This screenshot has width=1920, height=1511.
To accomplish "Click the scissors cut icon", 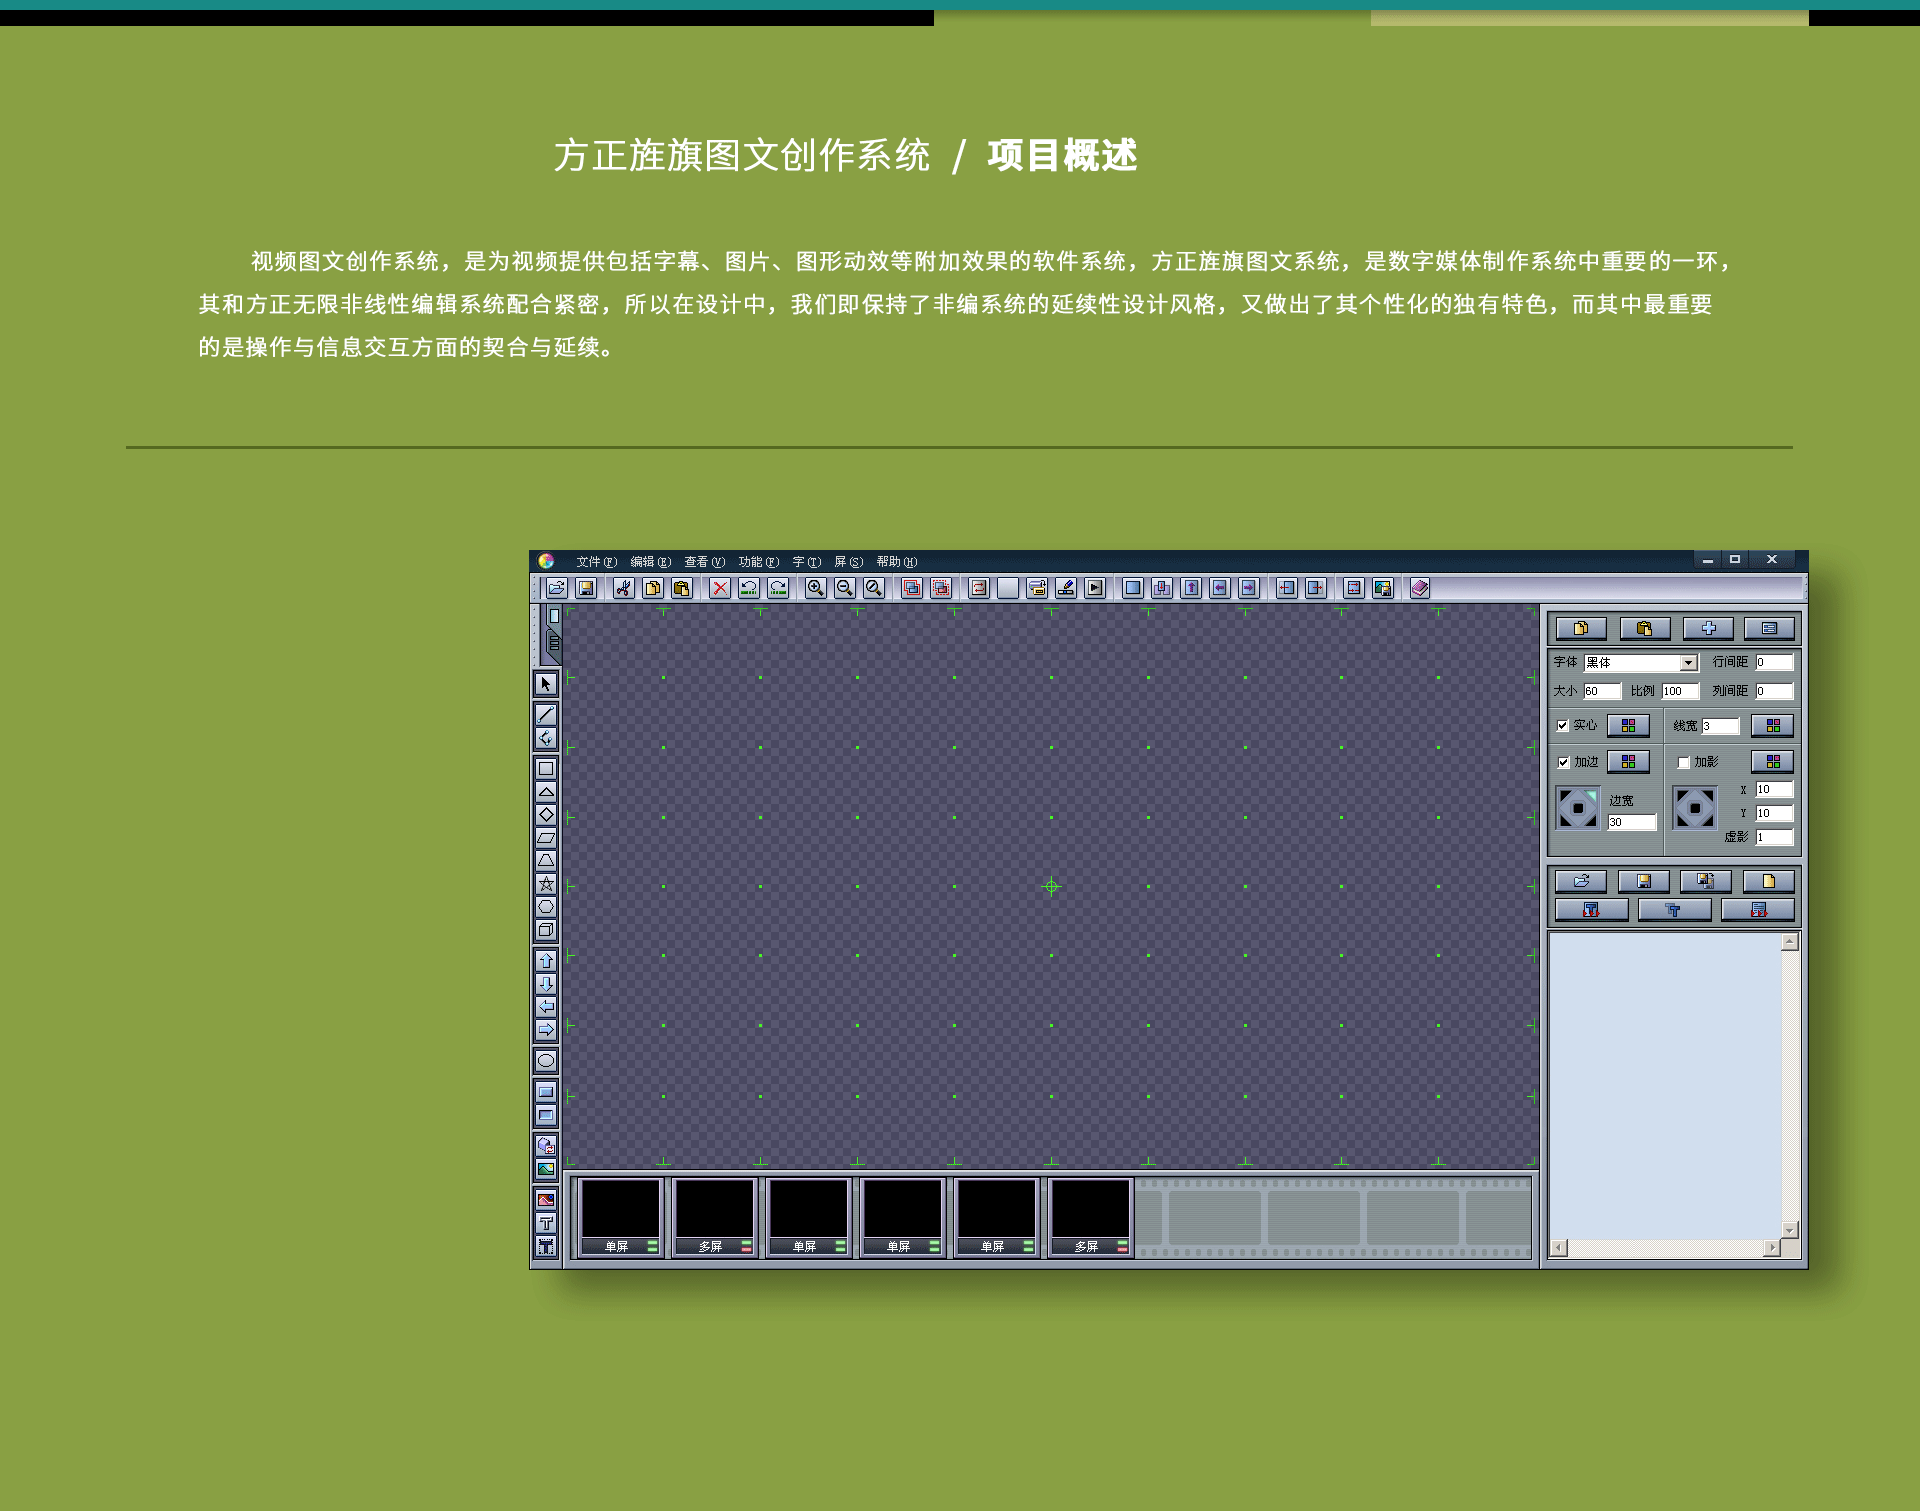I will tap(624, 588).
